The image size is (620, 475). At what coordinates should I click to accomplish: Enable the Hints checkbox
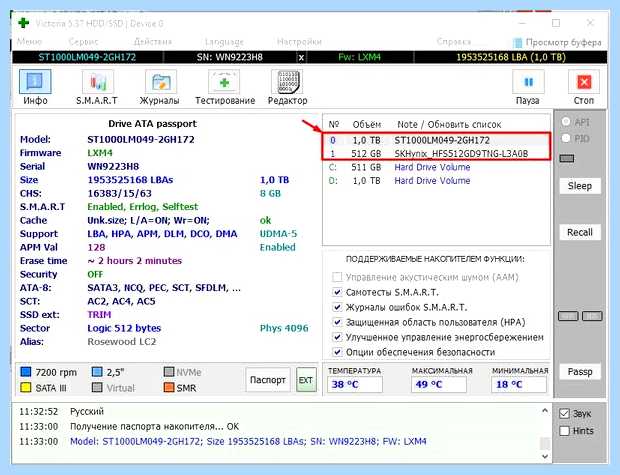[x=565, y=431]
